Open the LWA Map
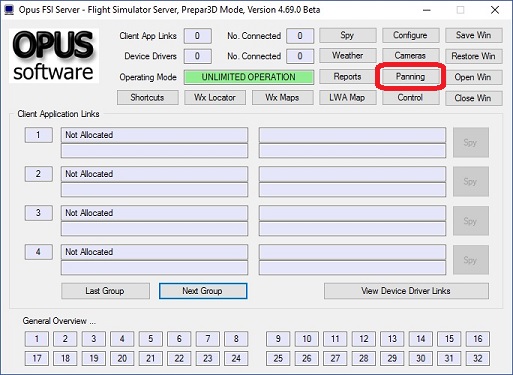This screenshot has width=513, height=375. 348,98
